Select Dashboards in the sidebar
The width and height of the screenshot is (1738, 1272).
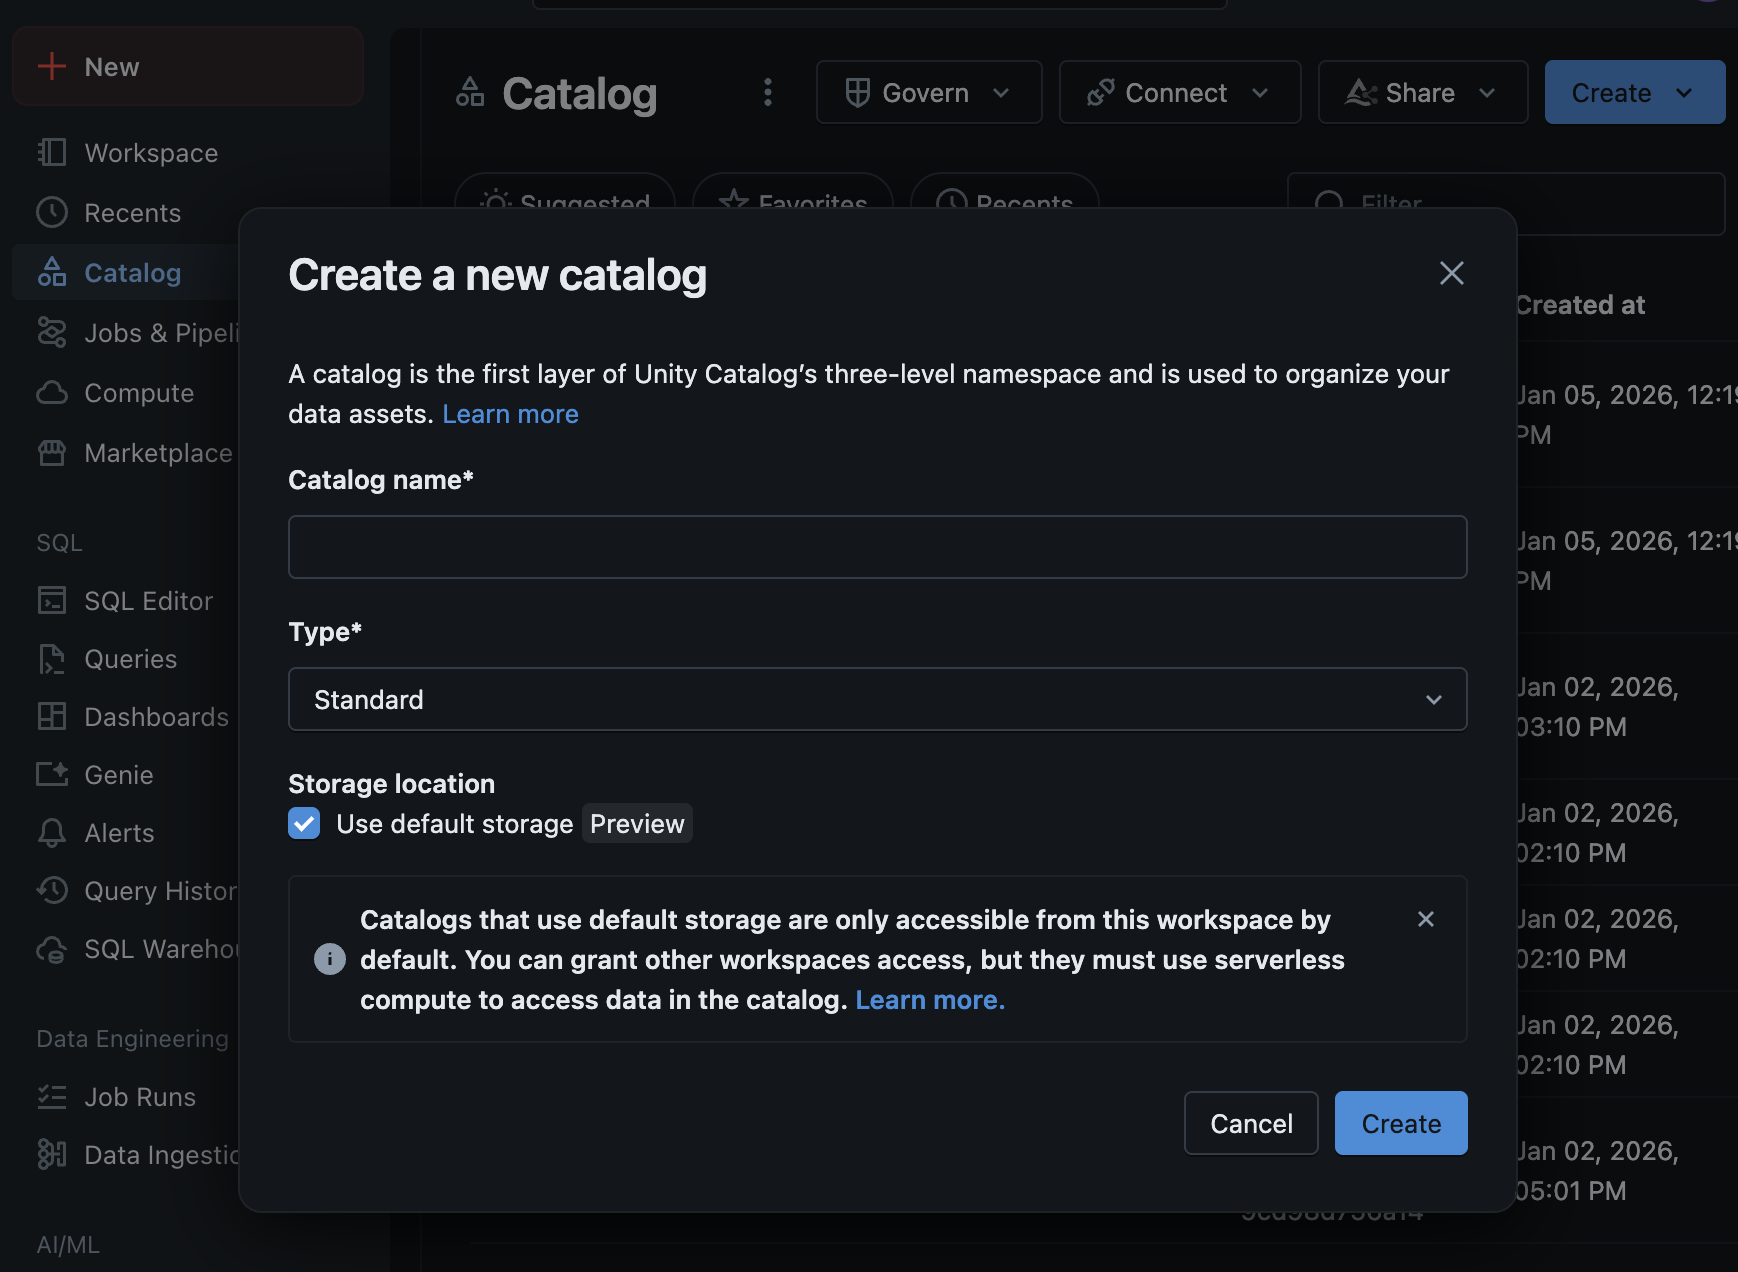[x=156, y=717]
